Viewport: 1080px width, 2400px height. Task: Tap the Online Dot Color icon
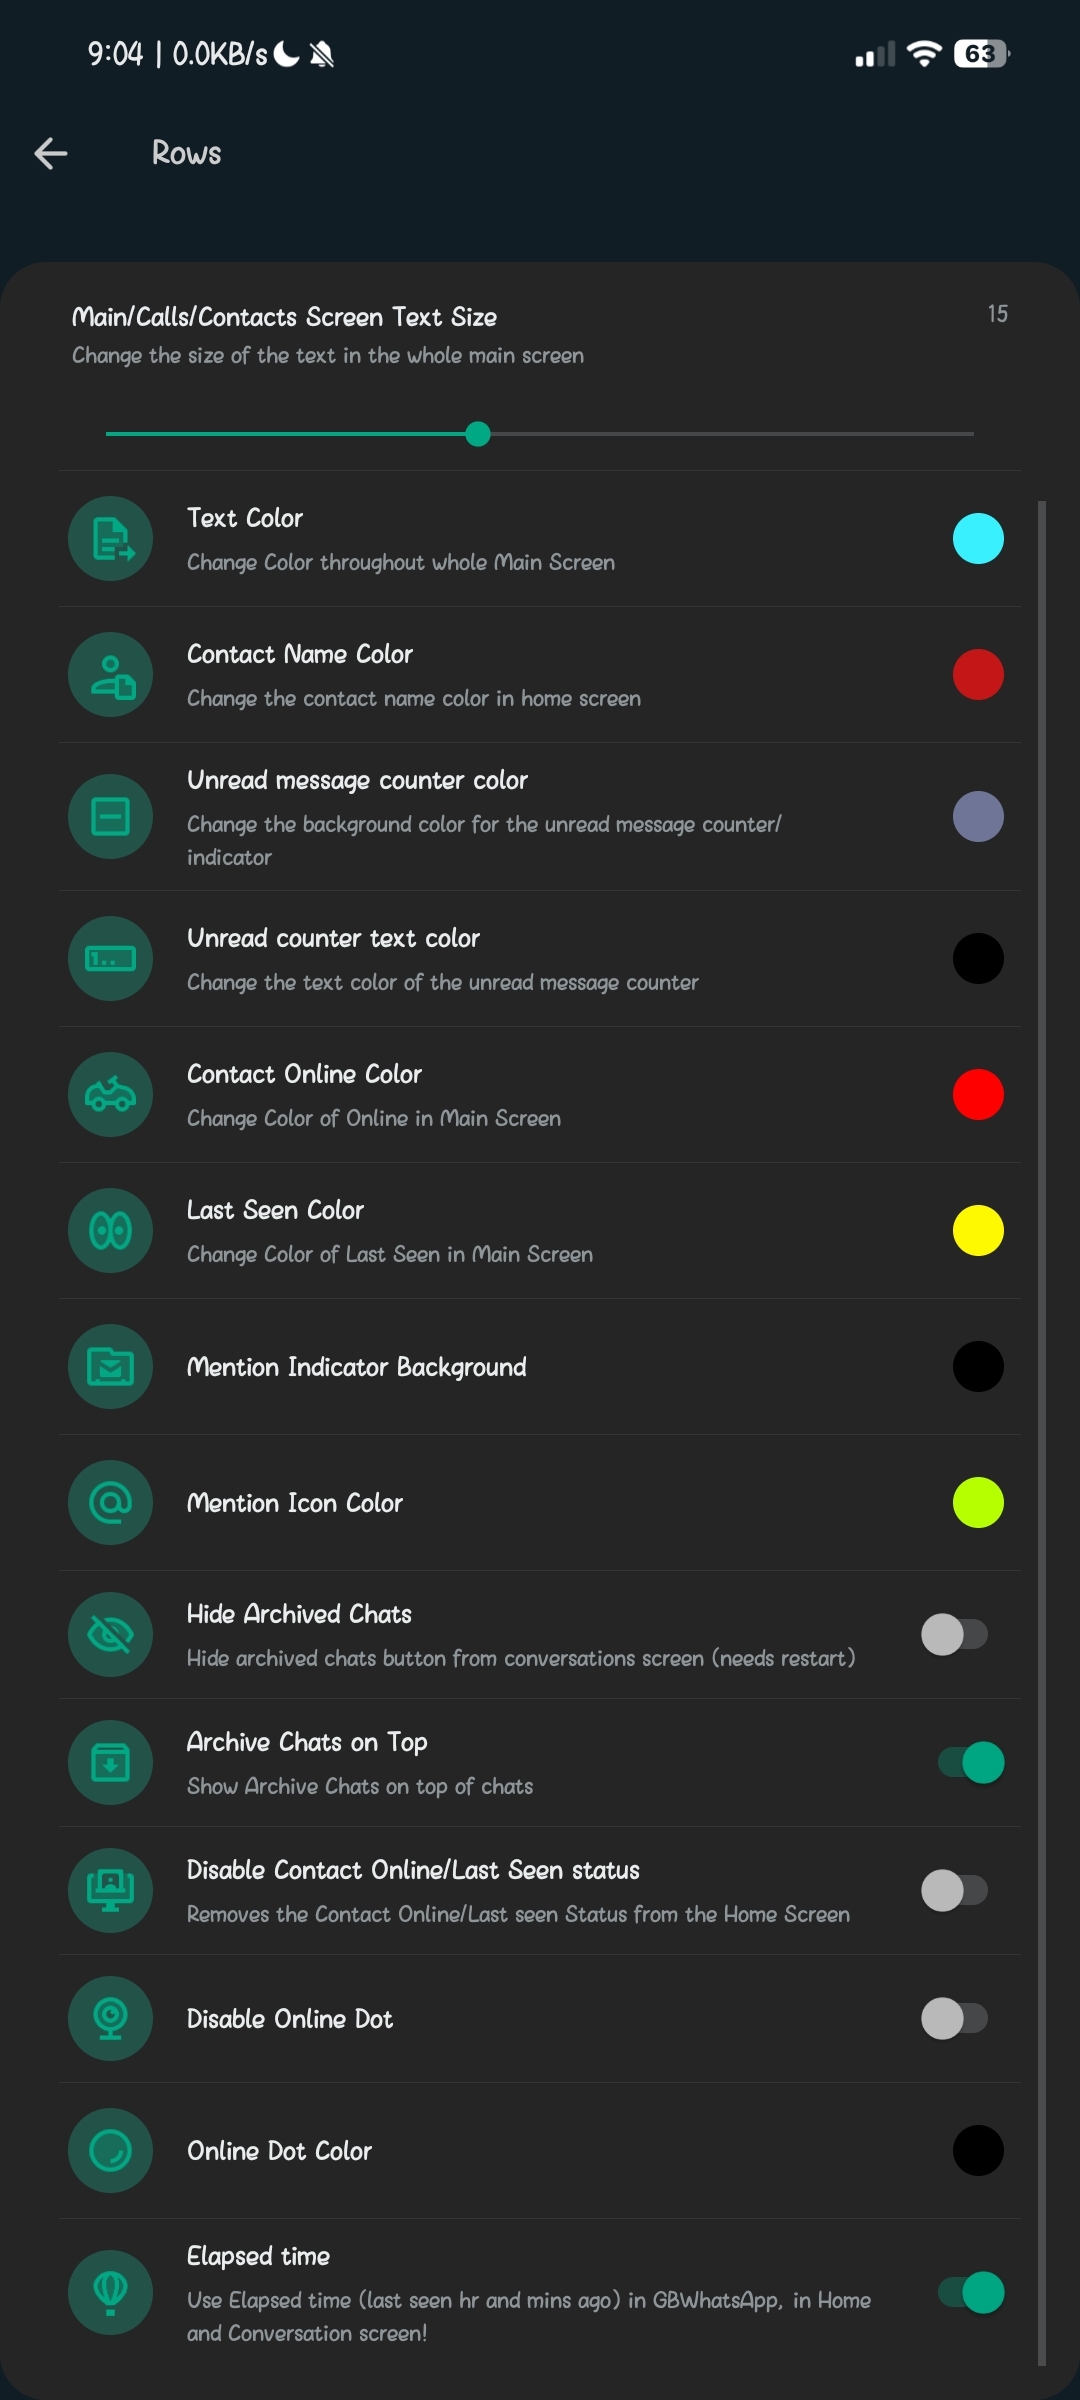110,2151
